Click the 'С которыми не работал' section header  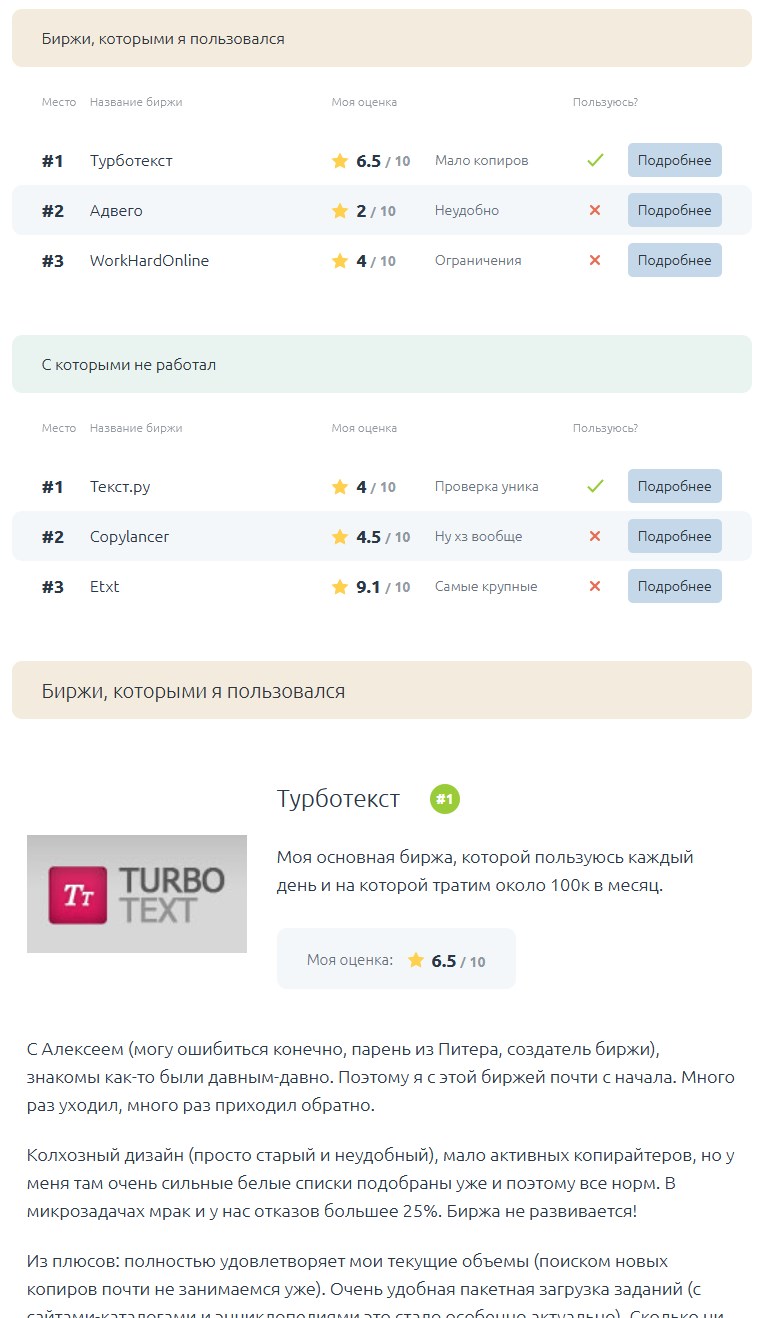click(x=381, y=364)
